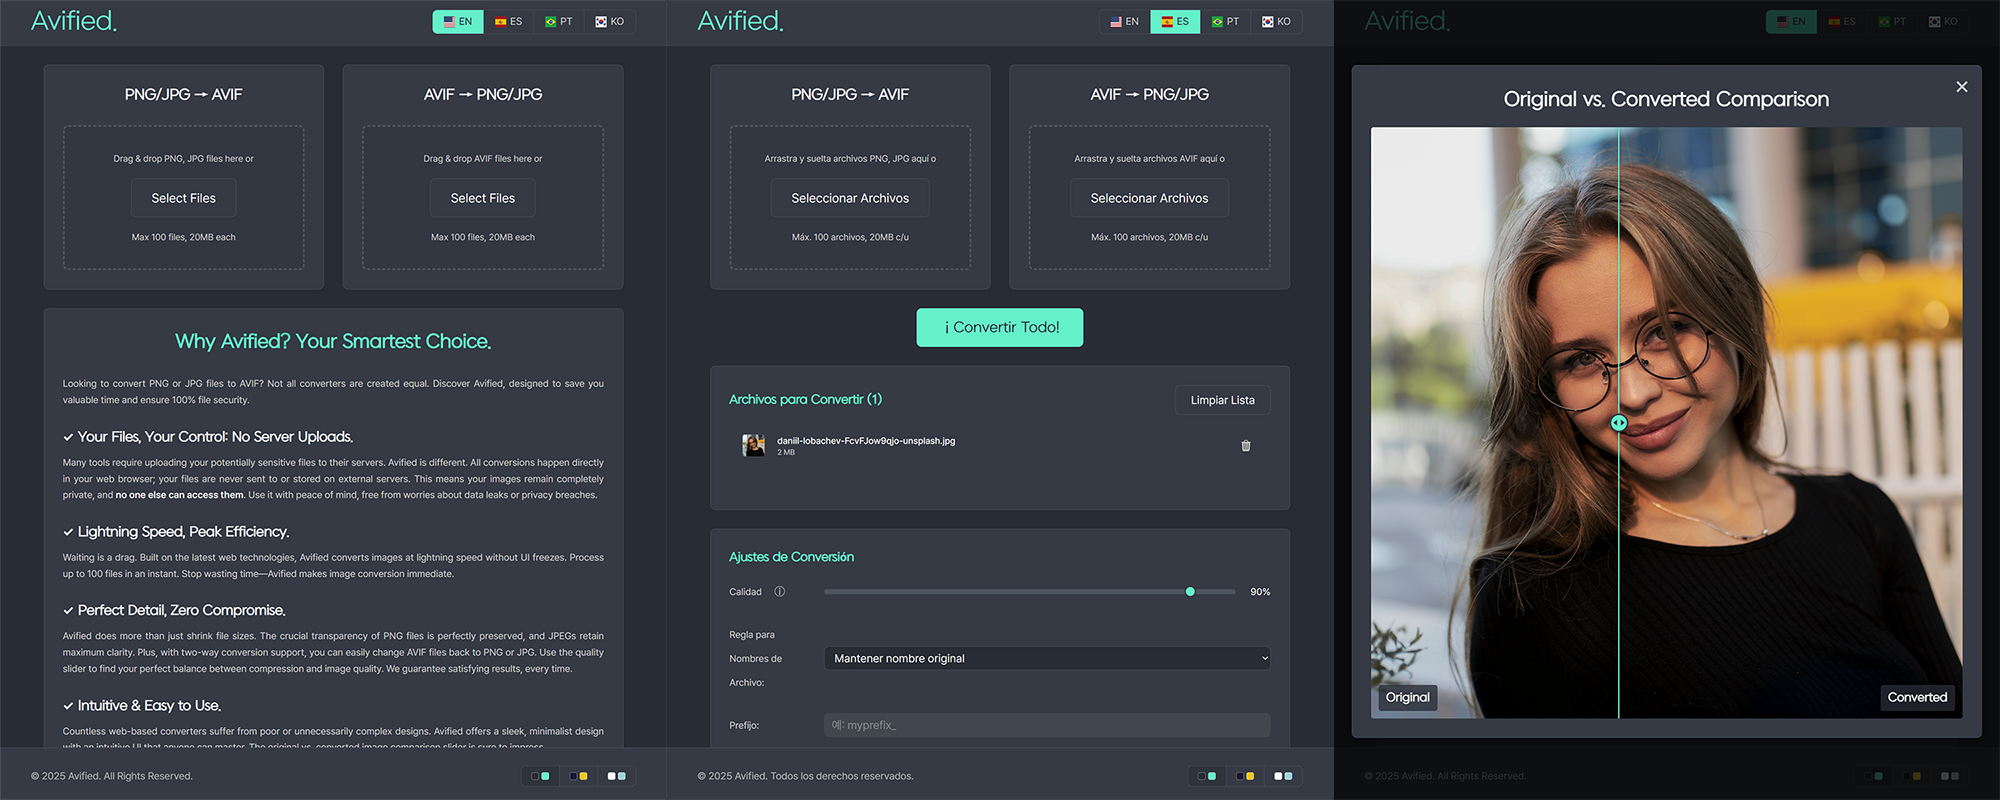Focus the Prefijo input field
2000x800 pixels.
1047,725
